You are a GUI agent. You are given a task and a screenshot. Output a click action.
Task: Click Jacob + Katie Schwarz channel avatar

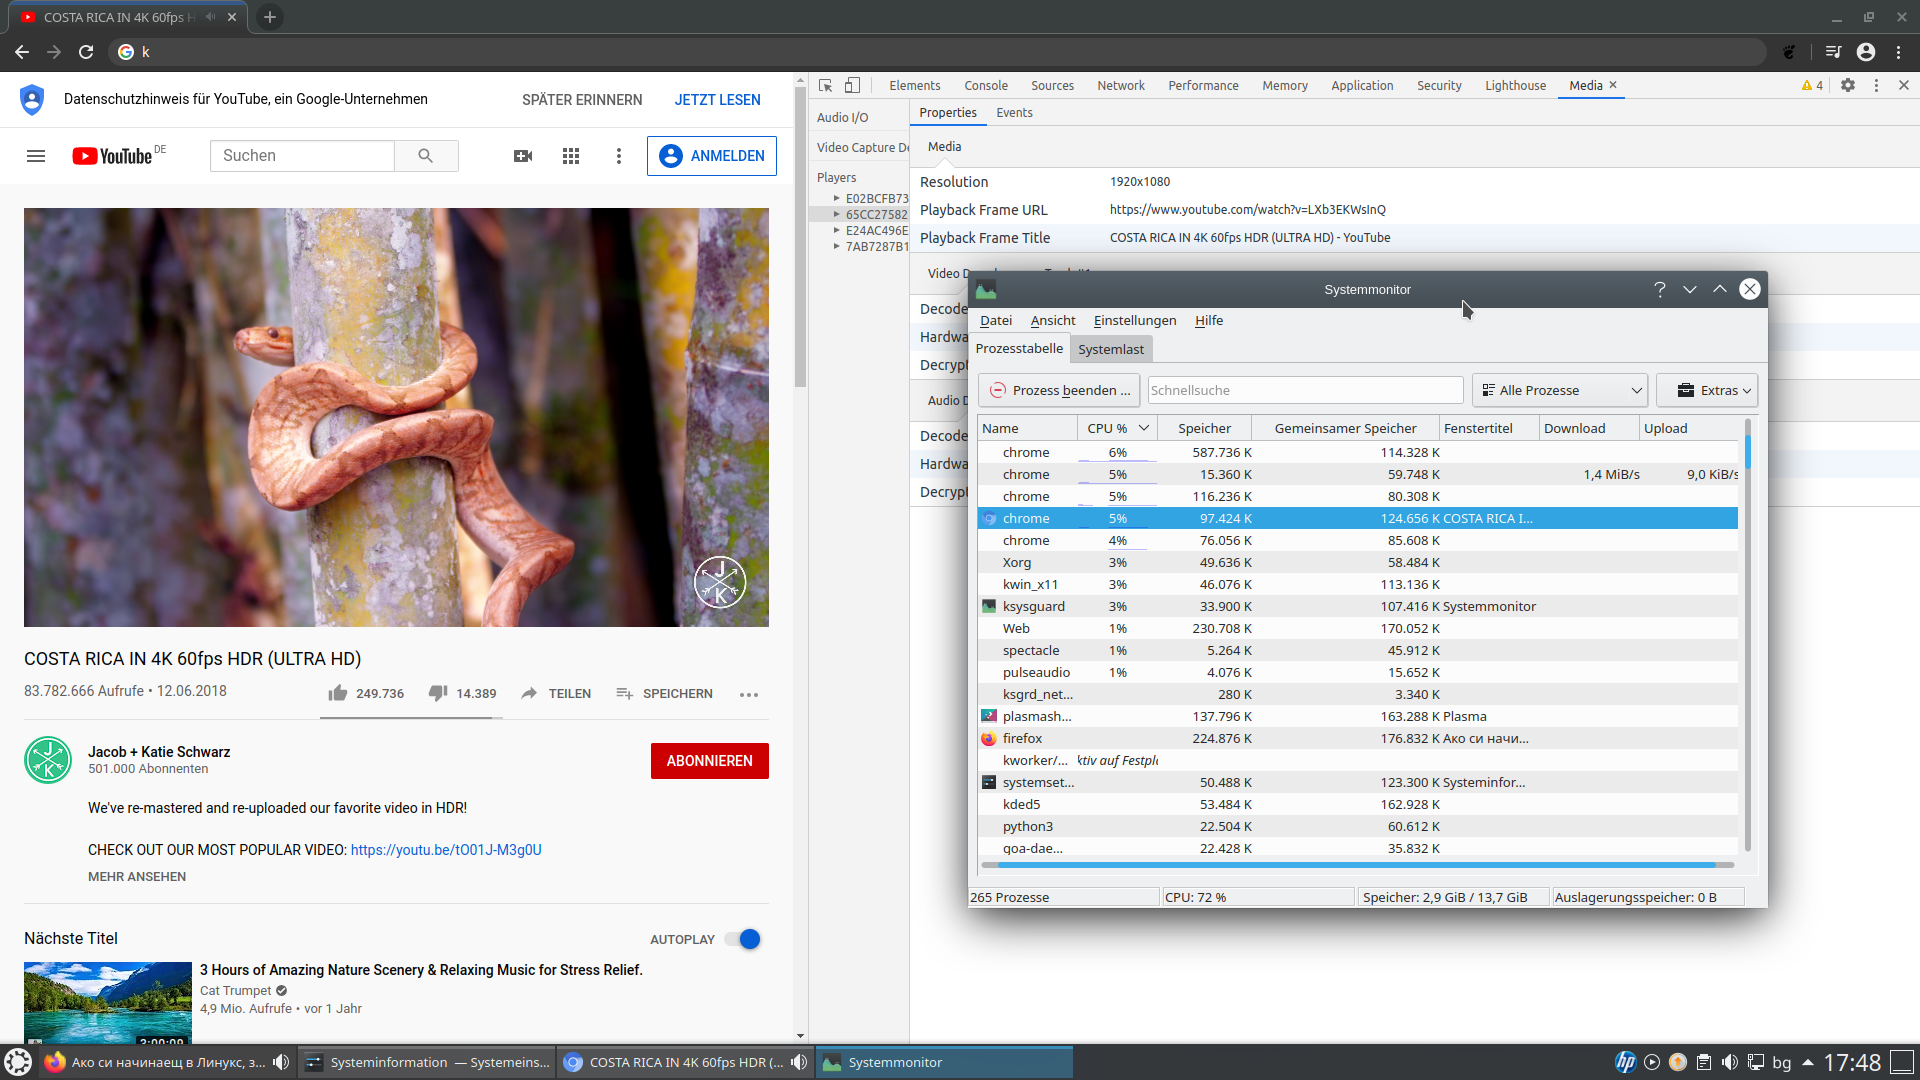point(48,760)
